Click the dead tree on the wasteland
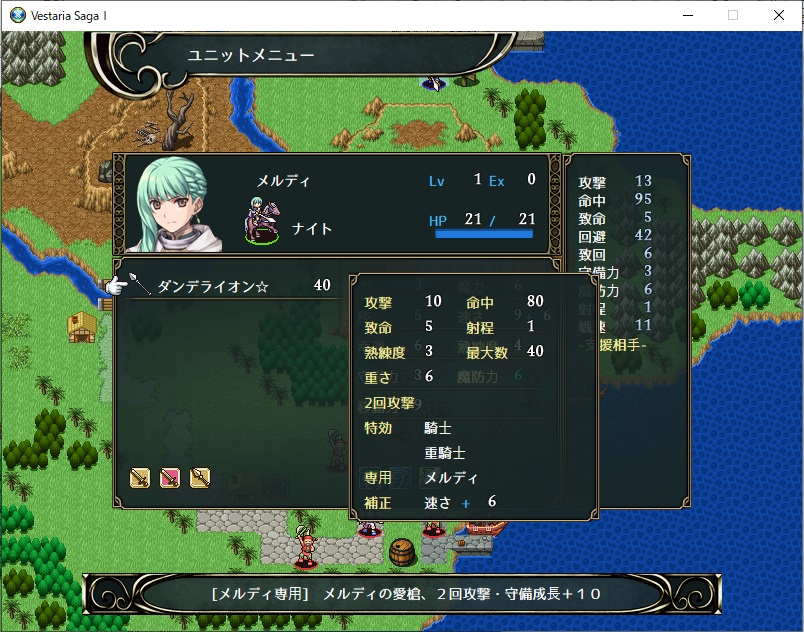The image size is (804, 632). tap(179, 121)
